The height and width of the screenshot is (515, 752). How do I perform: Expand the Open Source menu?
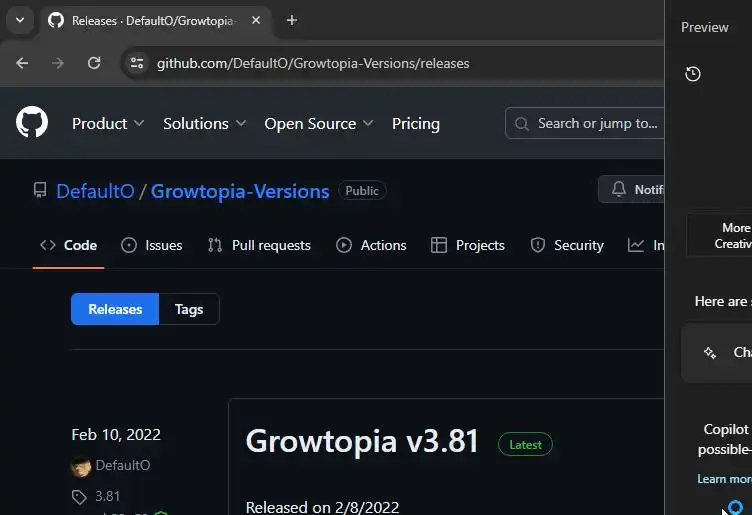318,124
